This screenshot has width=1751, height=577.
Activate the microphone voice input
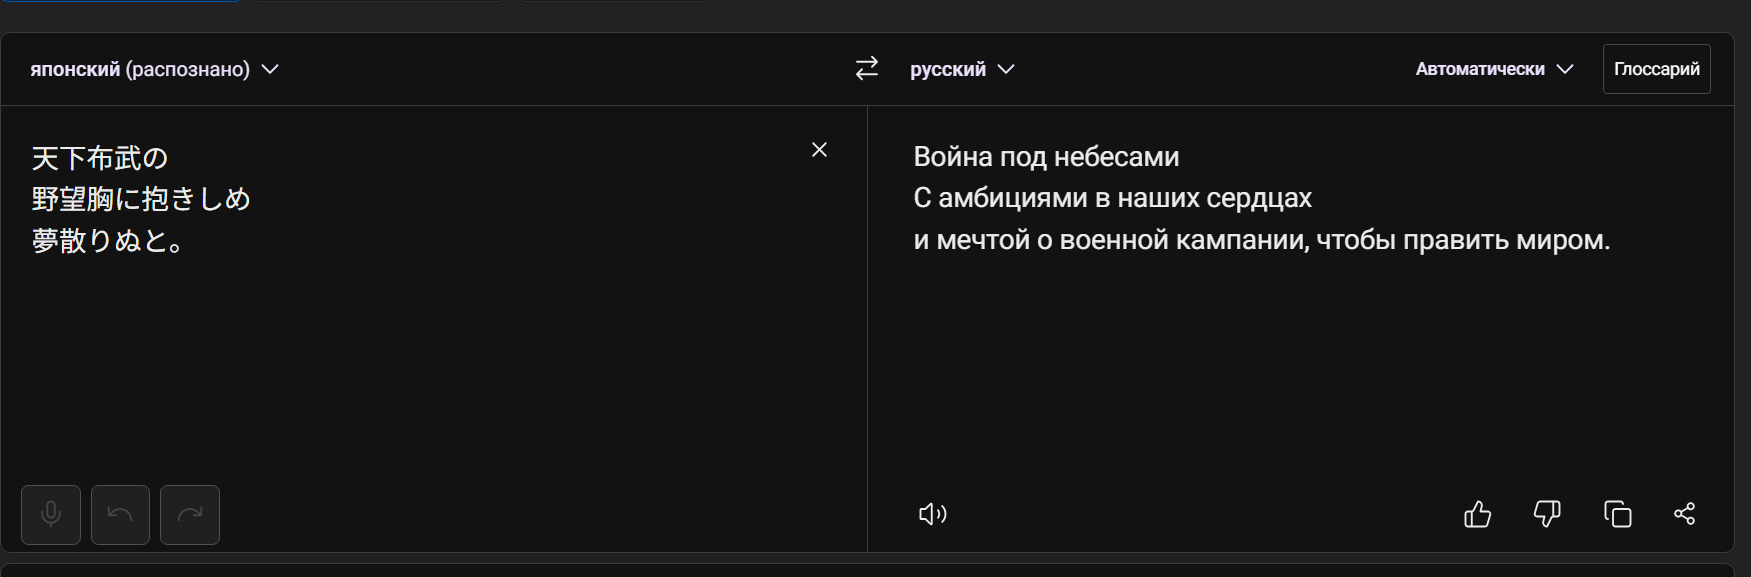(x=51, y=514)
